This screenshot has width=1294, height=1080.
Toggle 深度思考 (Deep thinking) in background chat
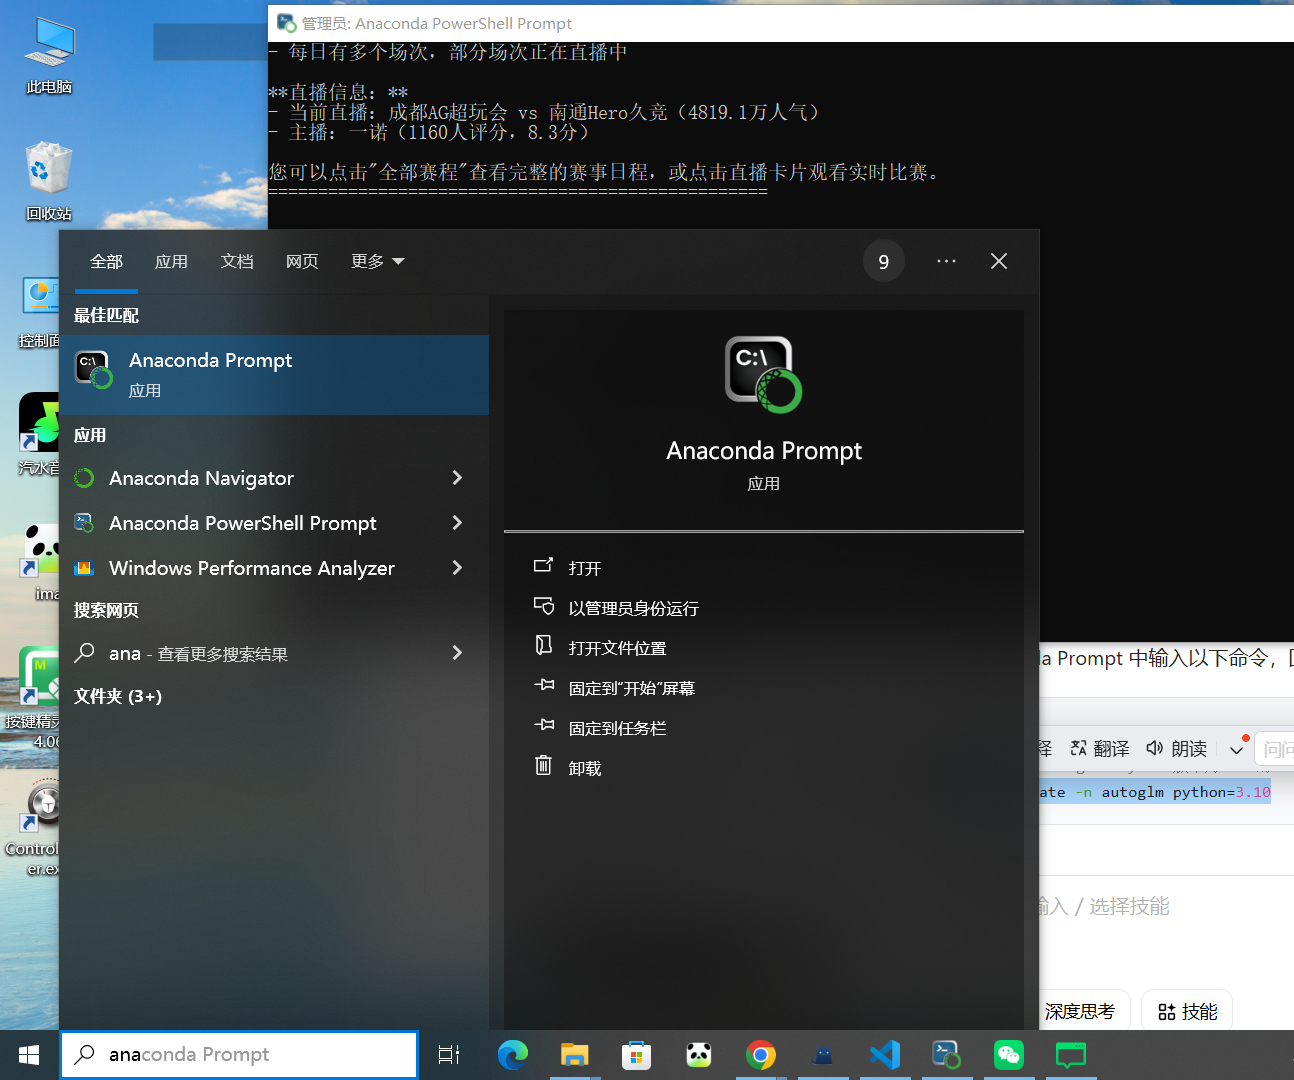click(1080, 1012)
